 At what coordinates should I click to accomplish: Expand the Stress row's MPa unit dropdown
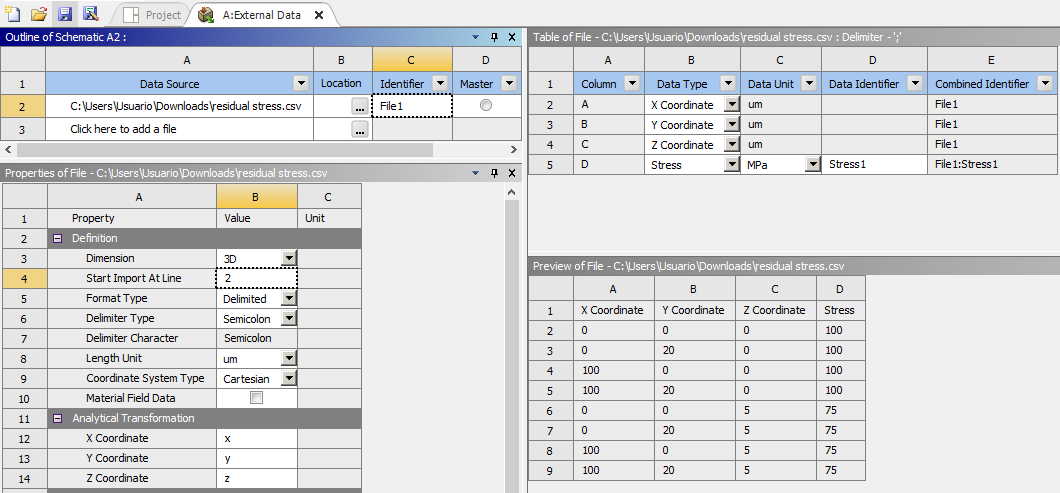(x=812, y=164)
